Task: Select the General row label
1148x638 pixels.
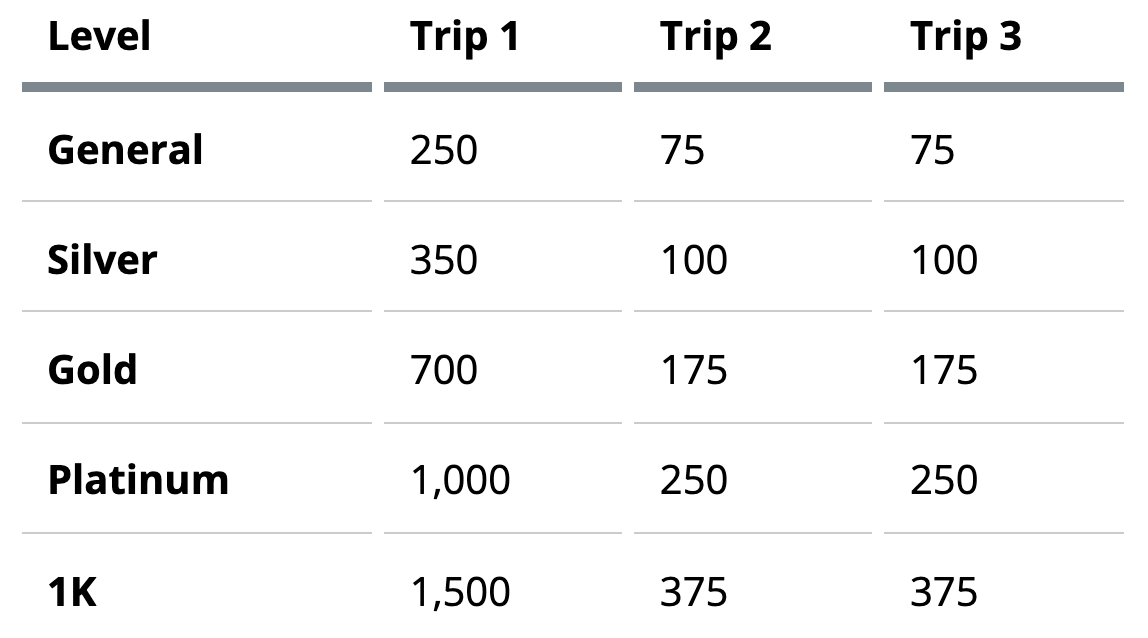Action: click(125, 151)
